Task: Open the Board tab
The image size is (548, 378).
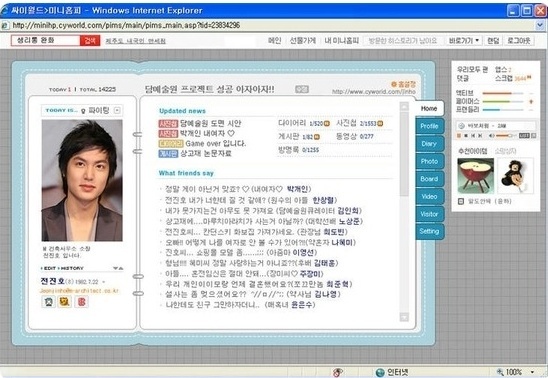Action: 430,179
